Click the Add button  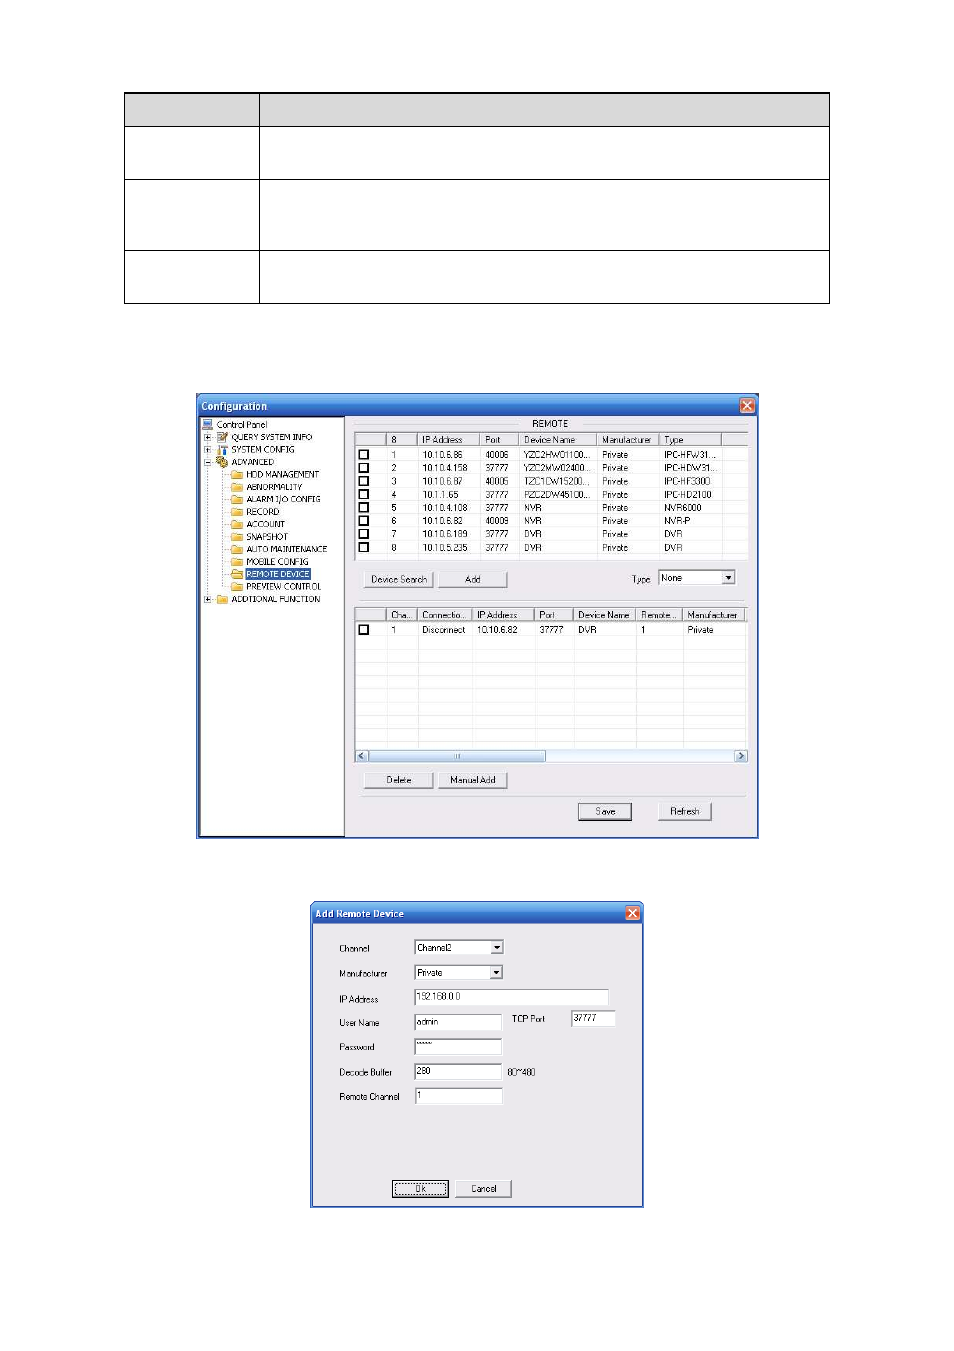(x=473, y=579)
